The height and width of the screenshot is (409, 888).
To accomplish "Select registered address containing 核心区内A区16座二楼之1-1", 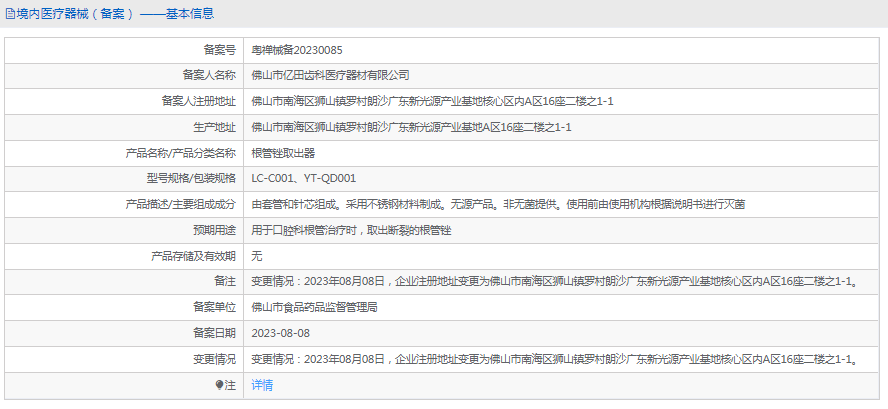I will [x=433, y=101].
